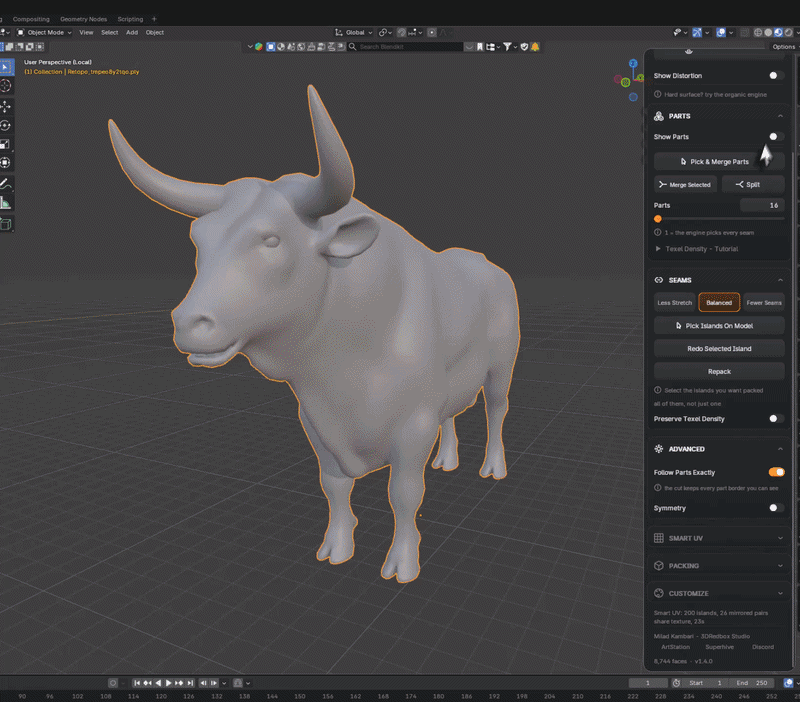Click the shield checkmark icon in header

[524, 47]
